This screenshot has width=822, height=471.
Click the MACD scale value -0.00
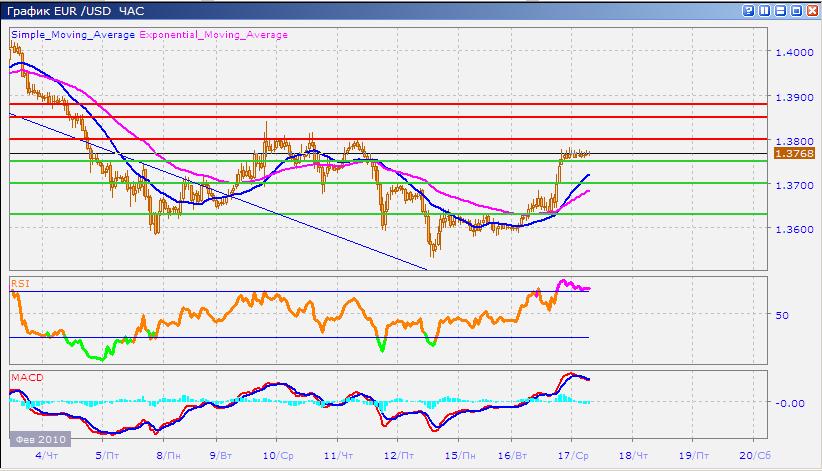(x=789, y=403)
